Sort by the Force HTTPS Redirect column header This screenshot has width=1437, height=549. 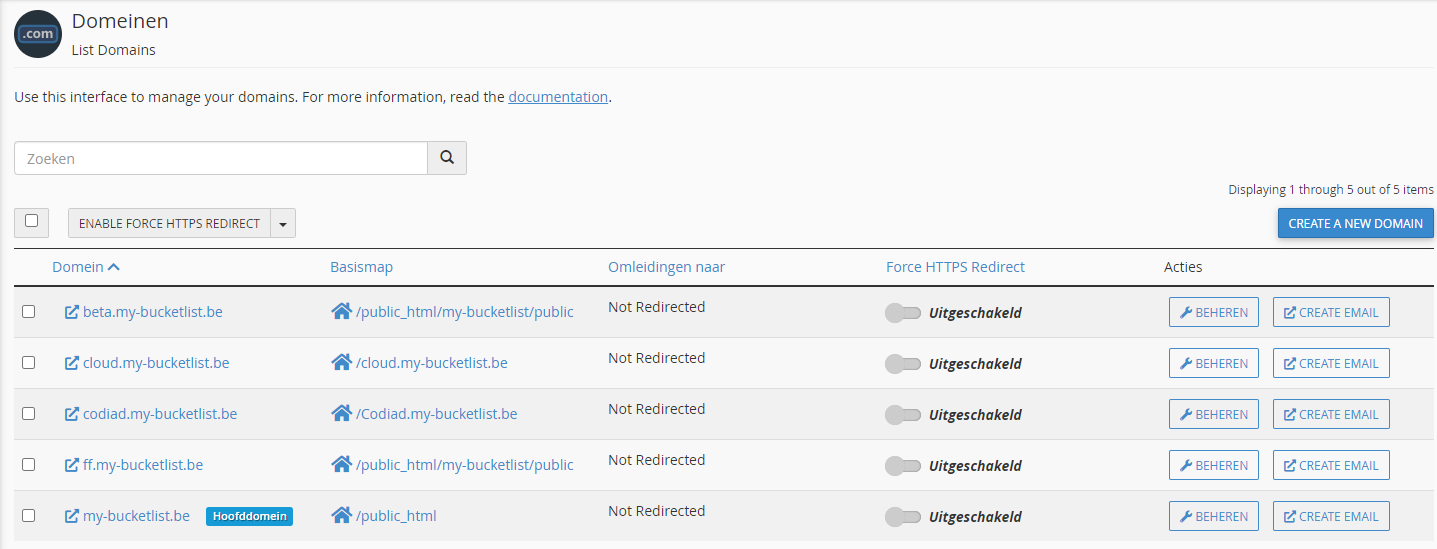pyautogui.click(x=955, y=267)
